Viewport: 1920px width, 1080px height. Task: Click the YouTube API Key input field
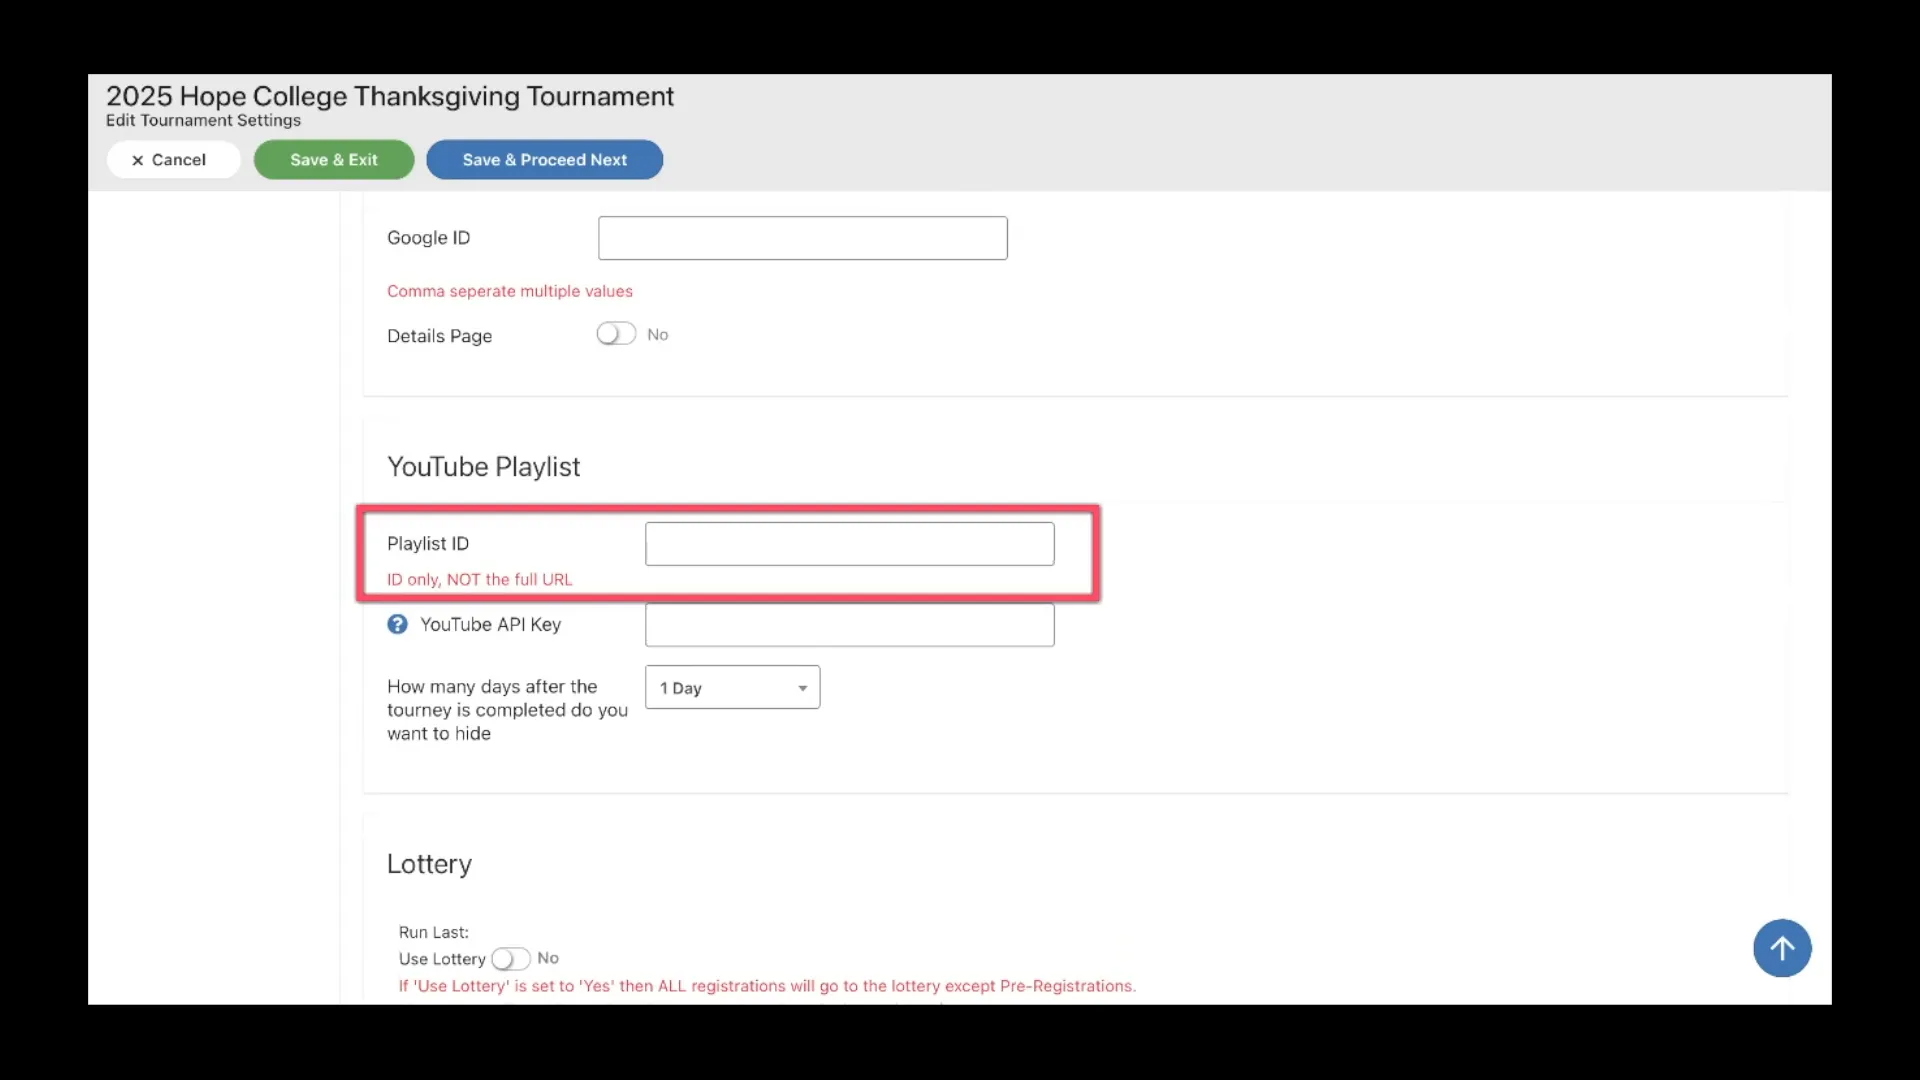(849, 625)
